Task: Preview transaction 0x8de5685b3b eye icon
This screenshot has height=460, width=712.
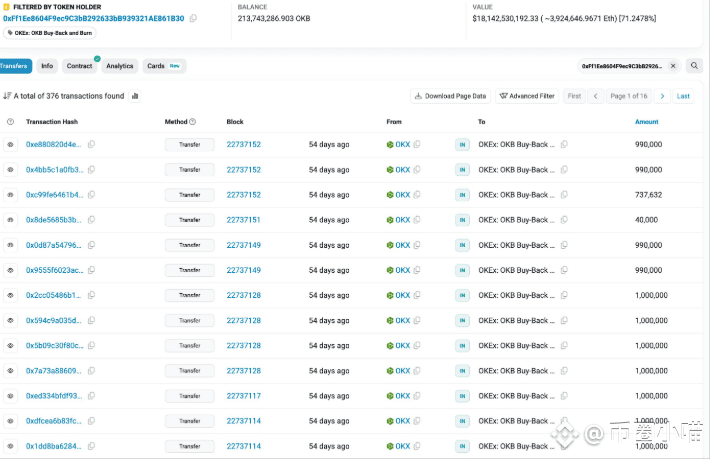Action: point(10,220)
